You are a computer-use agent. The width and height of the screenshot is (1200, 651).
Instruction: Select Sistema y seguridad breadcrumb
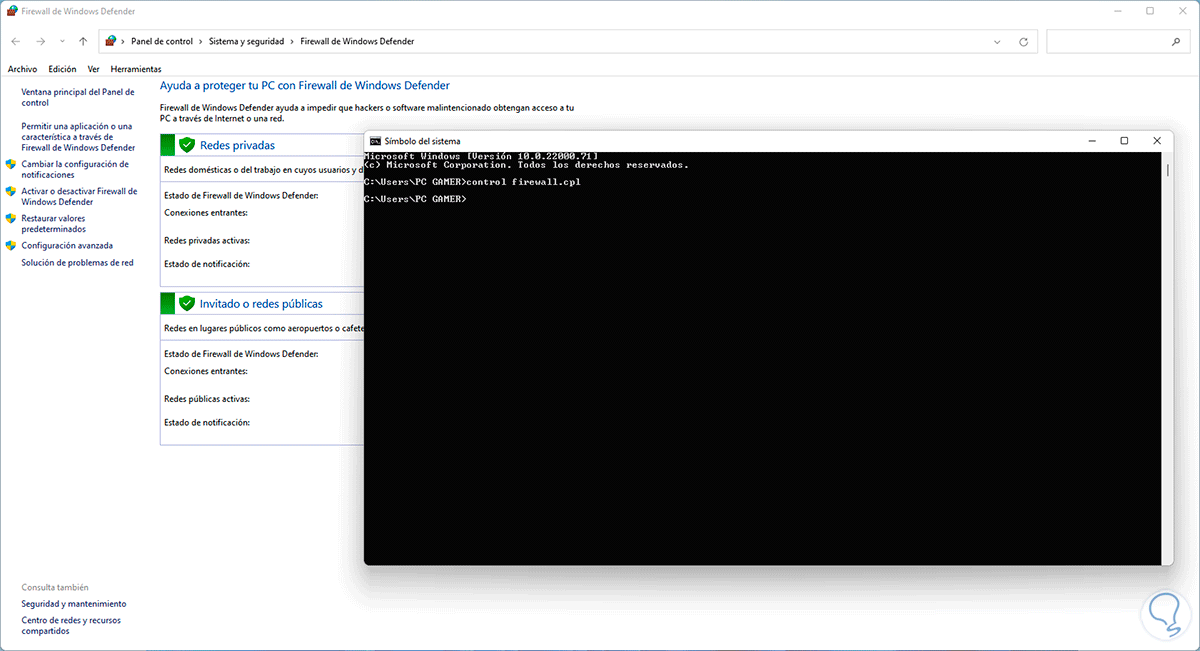pyautogui.click(x=246, y=42)
